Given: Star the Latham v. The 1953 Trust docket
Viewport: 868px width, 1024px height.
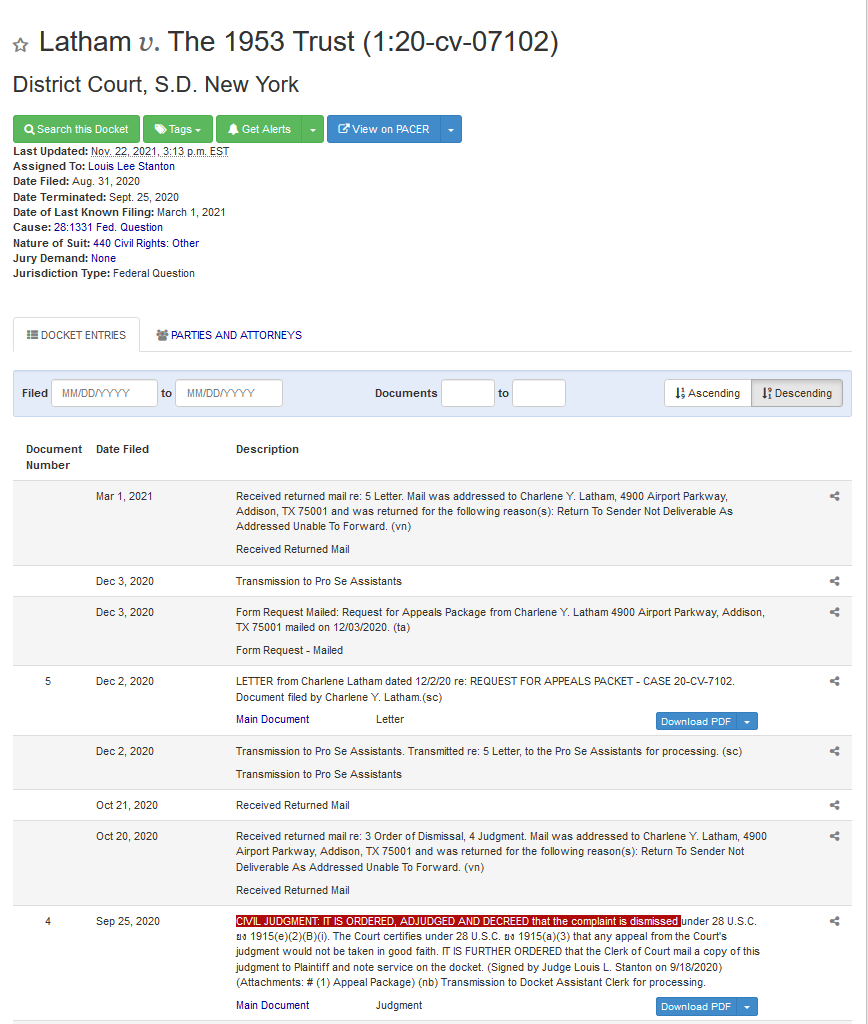Looking at the screenshot, I should [x=21, y=44].
